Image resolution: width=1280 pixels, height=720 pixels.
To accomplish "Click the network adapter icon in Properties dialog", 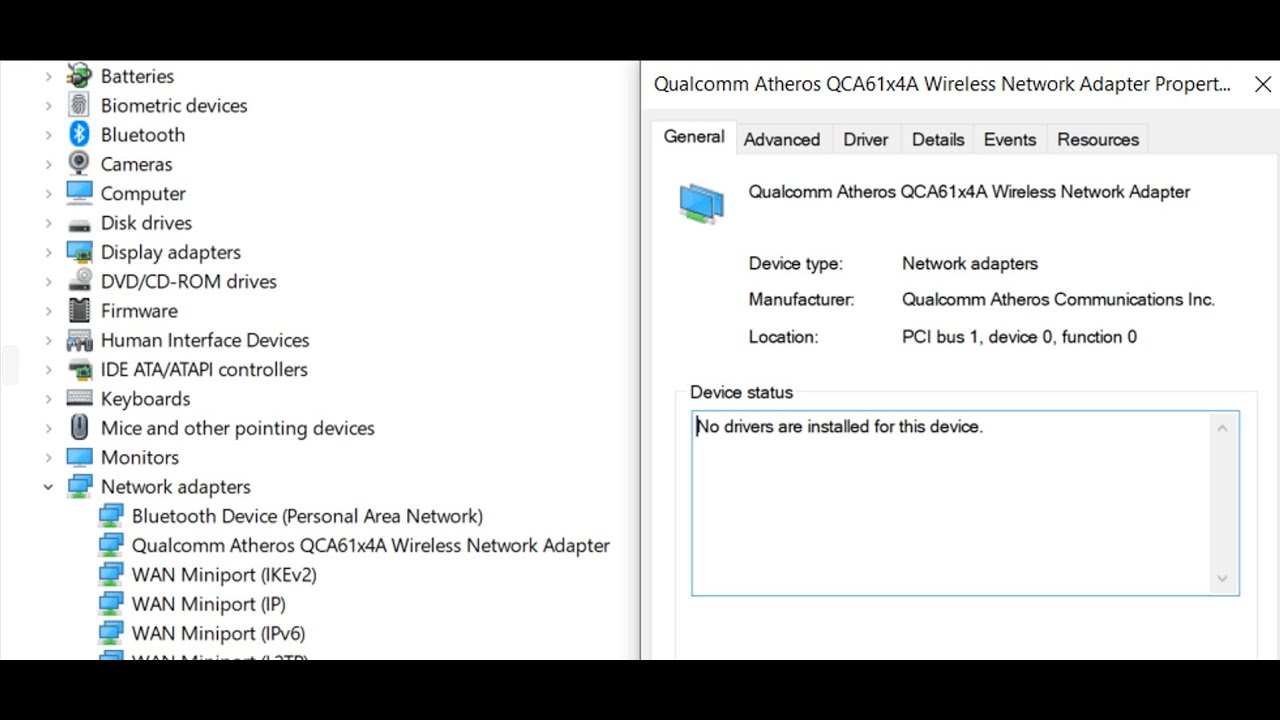I will pos(701,203).
